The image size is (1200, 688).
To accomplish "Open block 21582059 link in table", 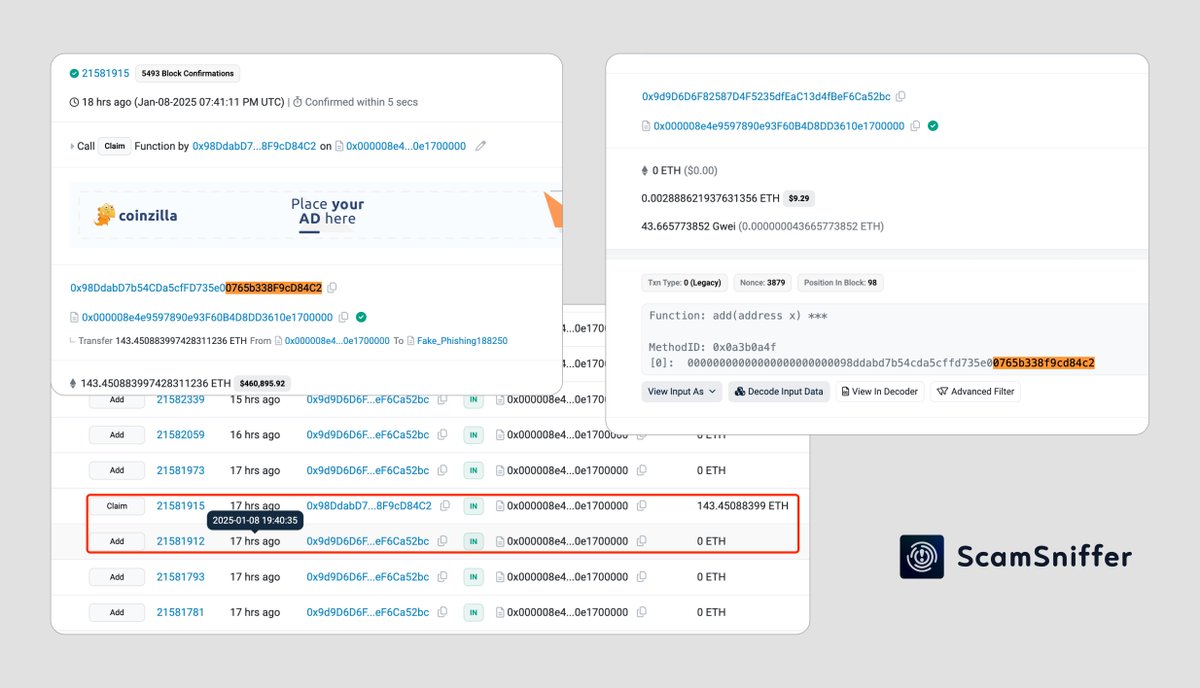I will point(180,435).
